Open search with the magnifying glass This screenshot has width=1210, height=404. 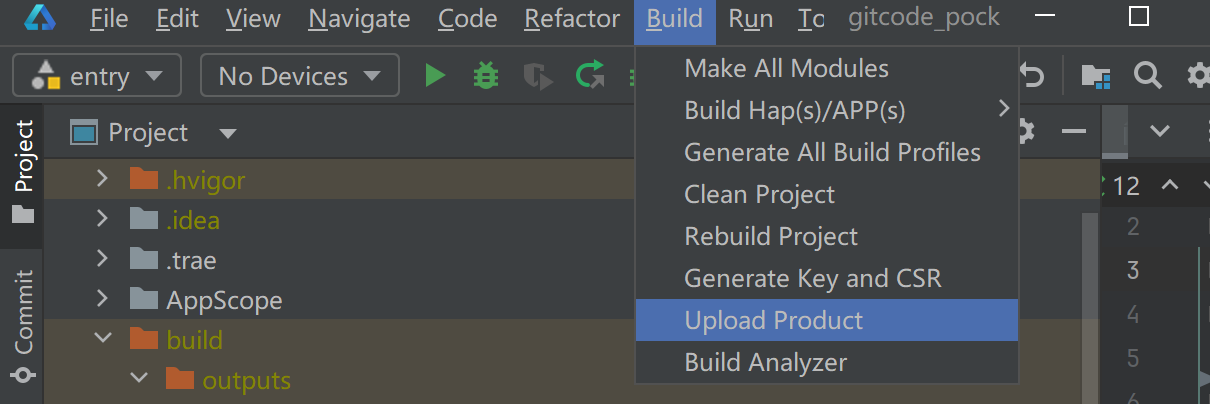(x=1147, y=76)
